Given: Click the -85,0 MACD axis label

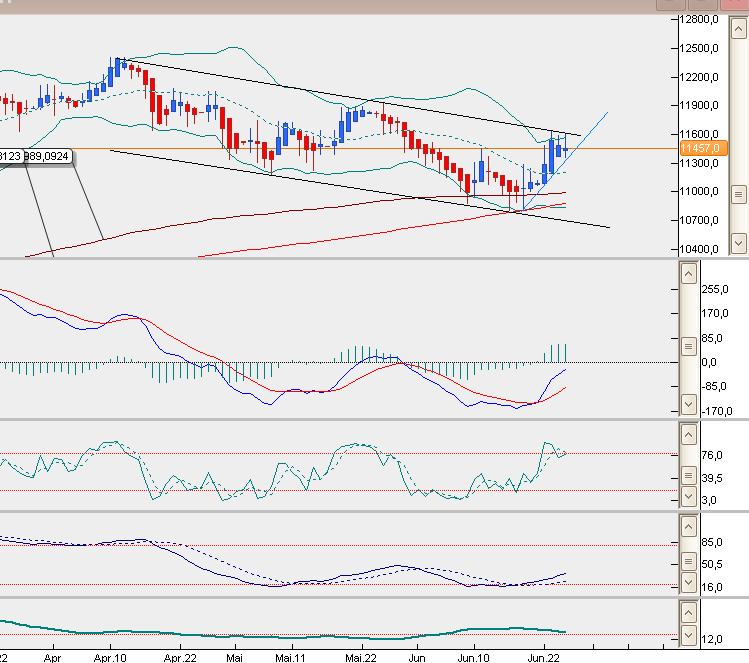Looking at the screenshot, I should (715, 386).
